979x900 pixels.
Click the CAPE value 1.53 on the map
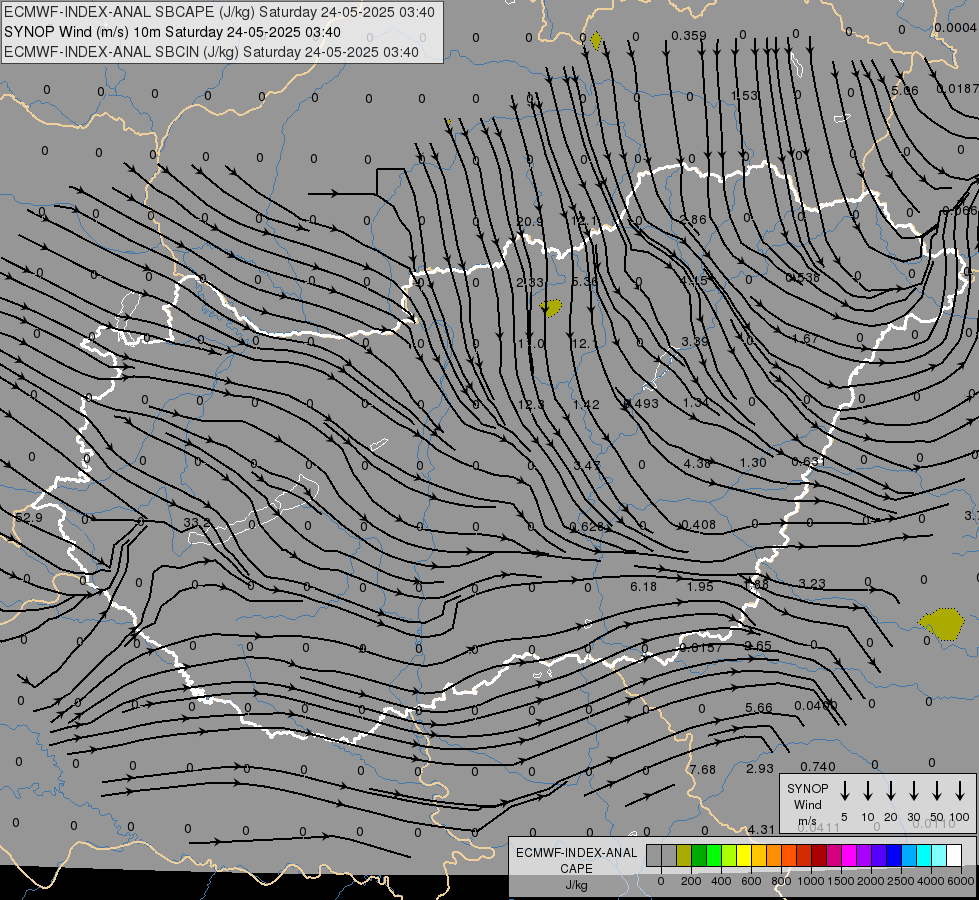tap(744, 96)
